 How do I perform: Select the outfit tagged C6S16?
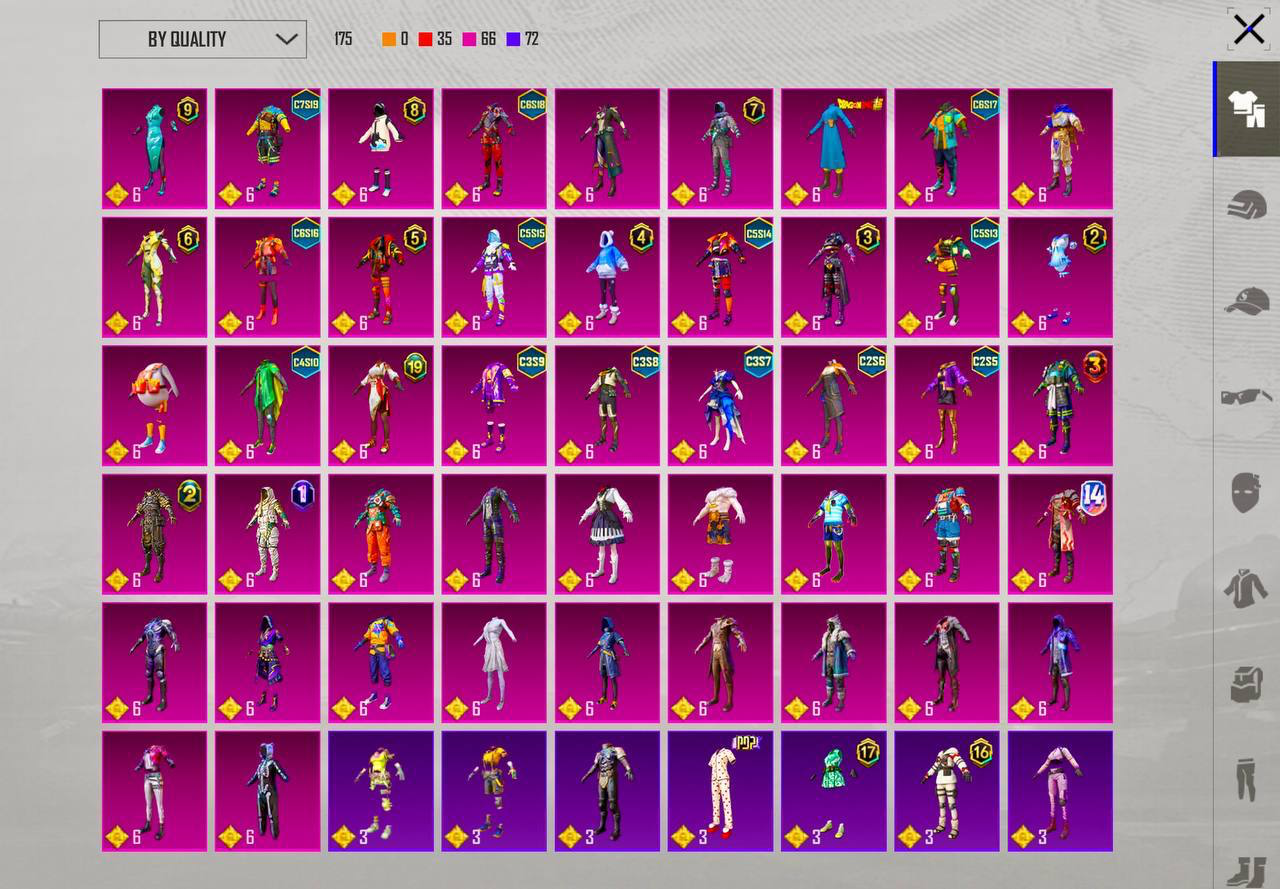(268, 277)
